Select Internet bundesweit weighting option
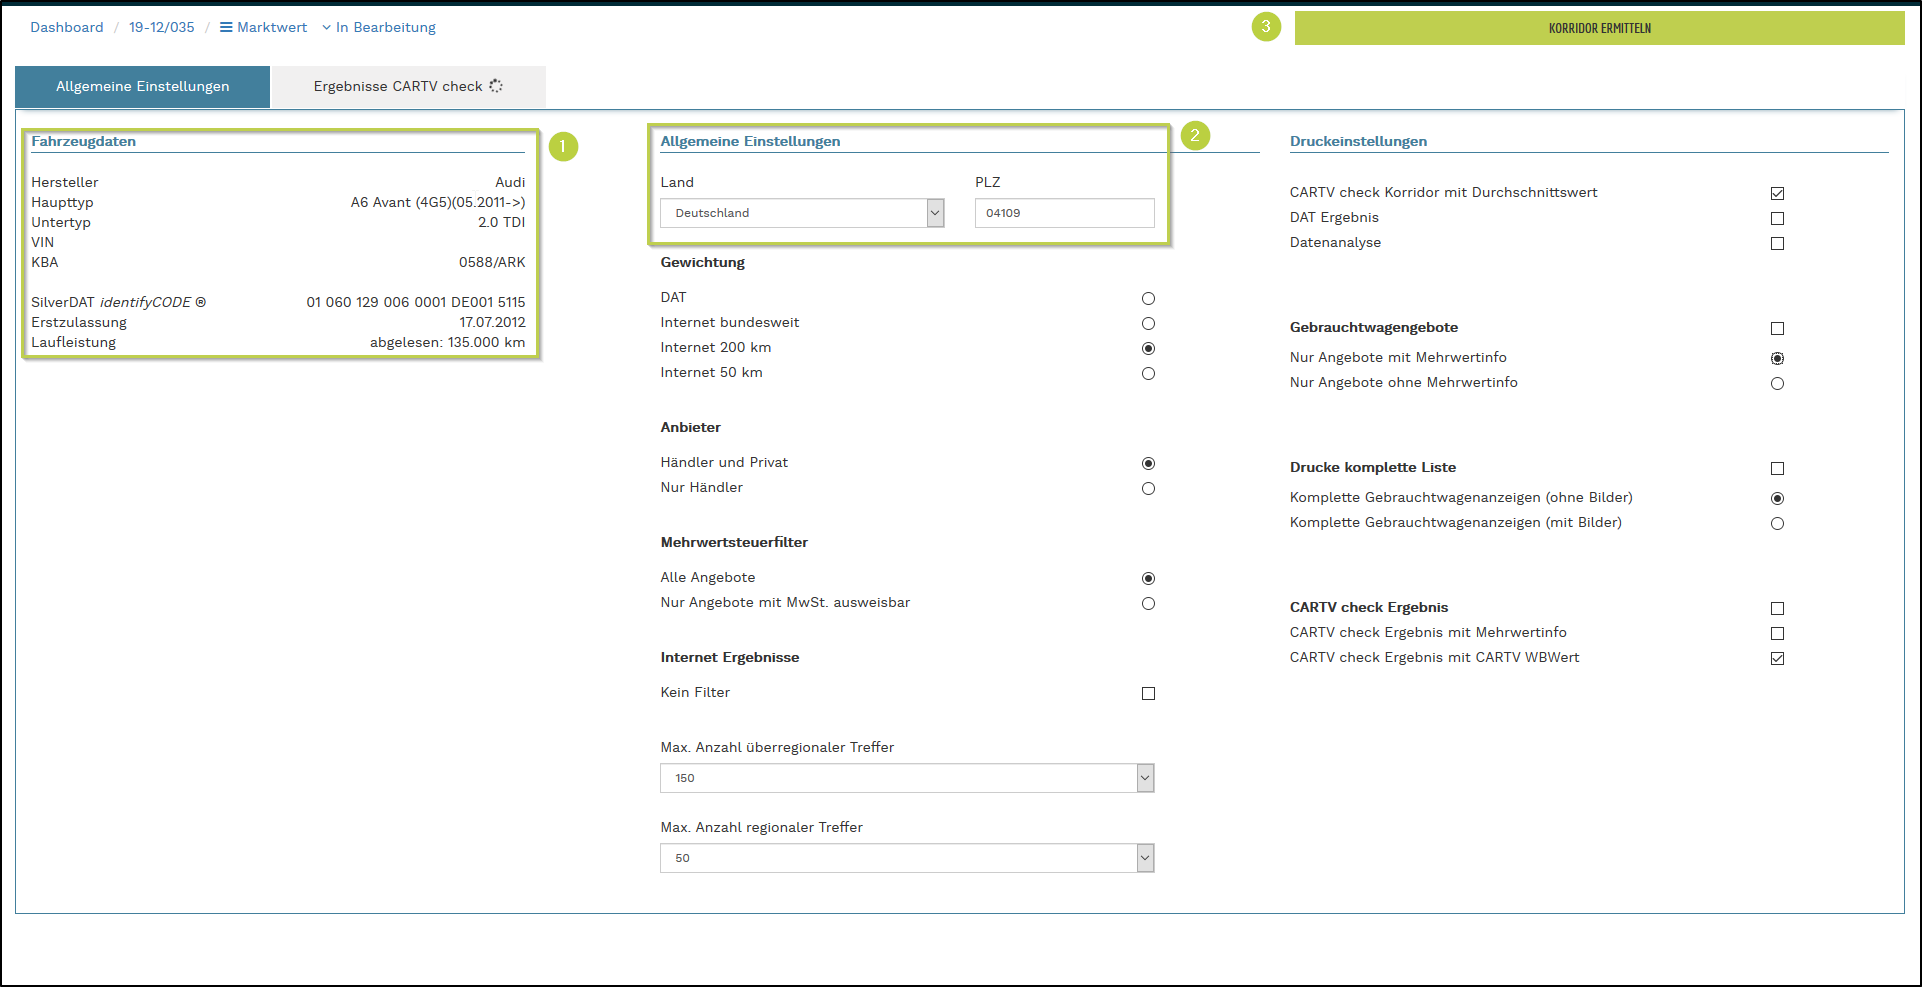 point(1148,324)
